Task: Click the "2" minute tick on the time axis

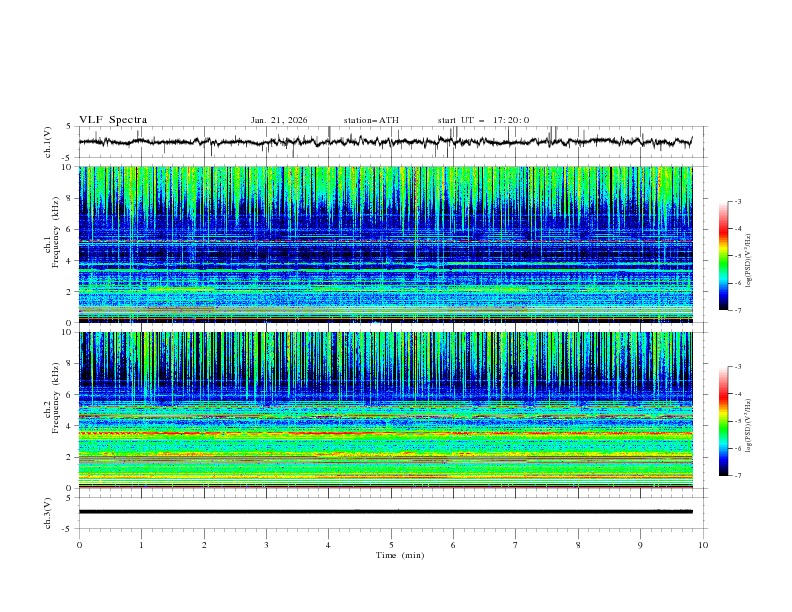Action: (x=204, y=545)
